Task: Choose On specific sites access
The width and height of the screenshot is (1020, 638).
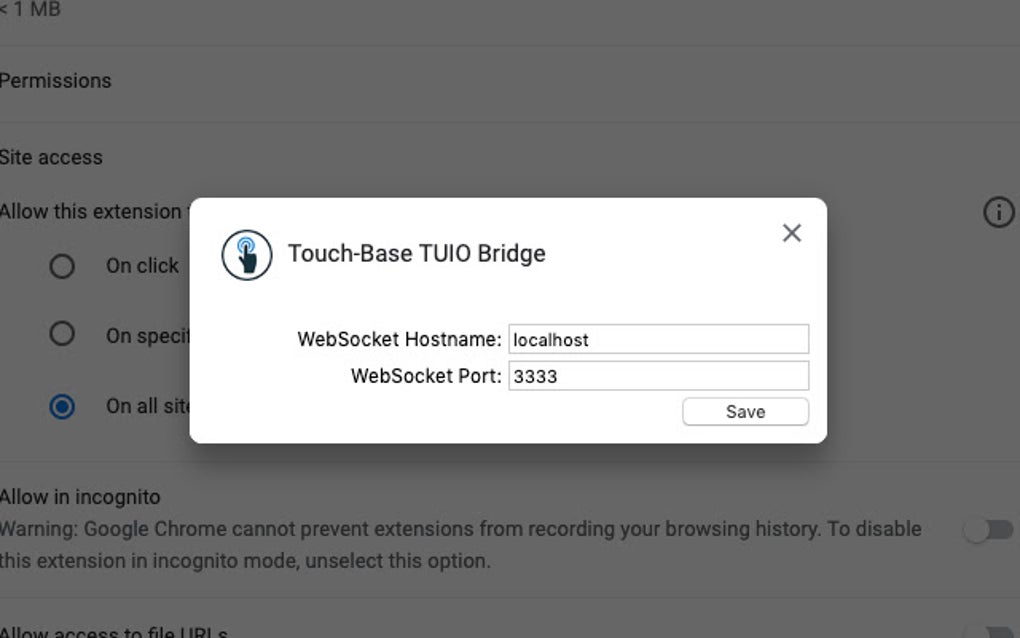Action: point(62,336)
